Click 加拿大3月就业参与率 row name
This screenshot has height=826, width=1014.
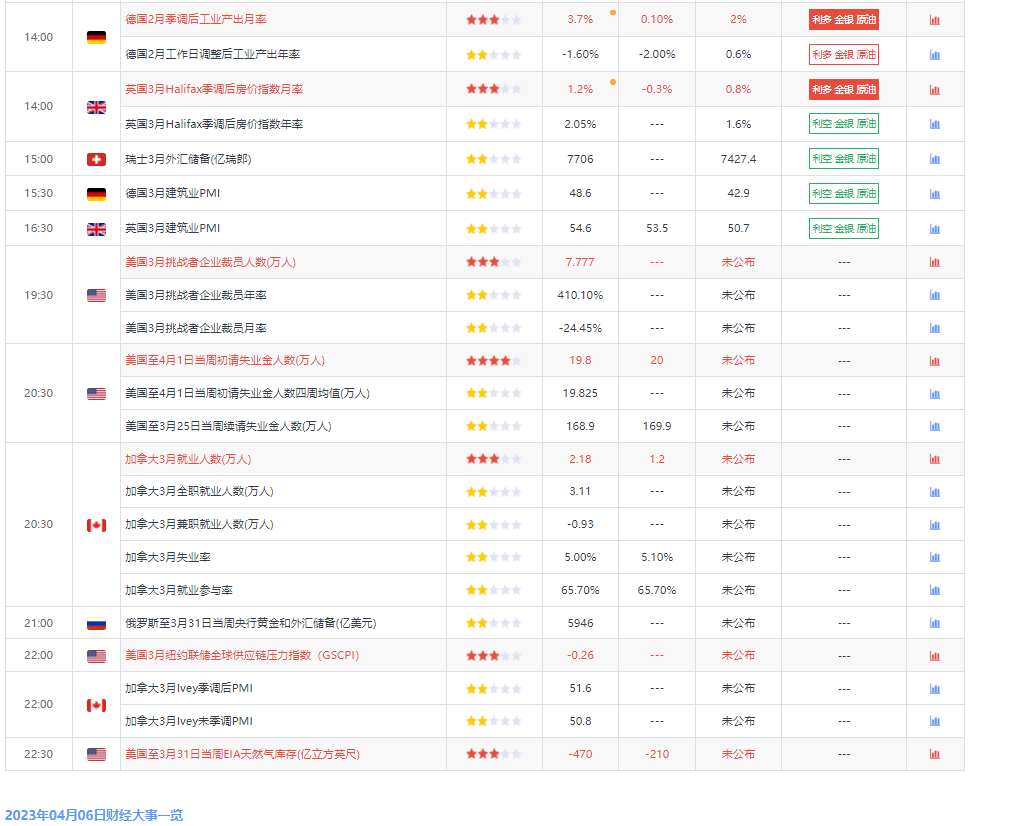179,590
